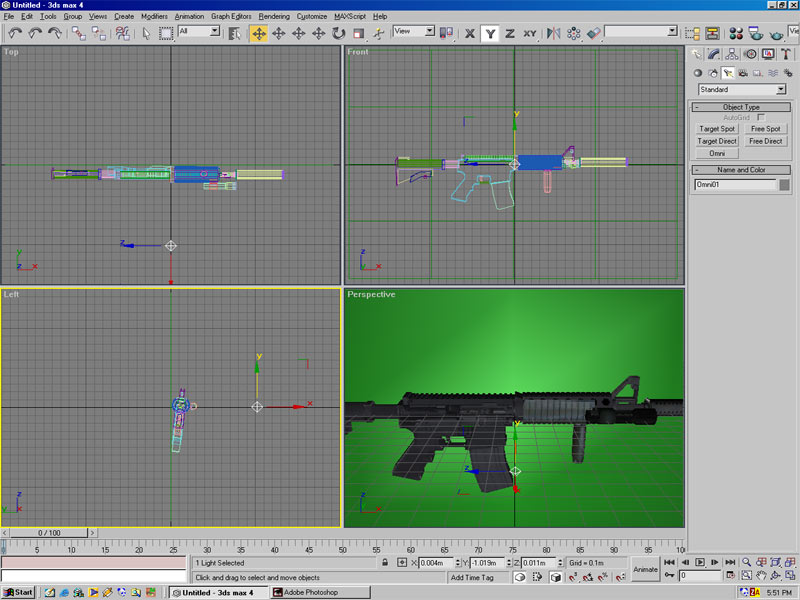Open the Hierarchy command panel tab

[732, 55]
